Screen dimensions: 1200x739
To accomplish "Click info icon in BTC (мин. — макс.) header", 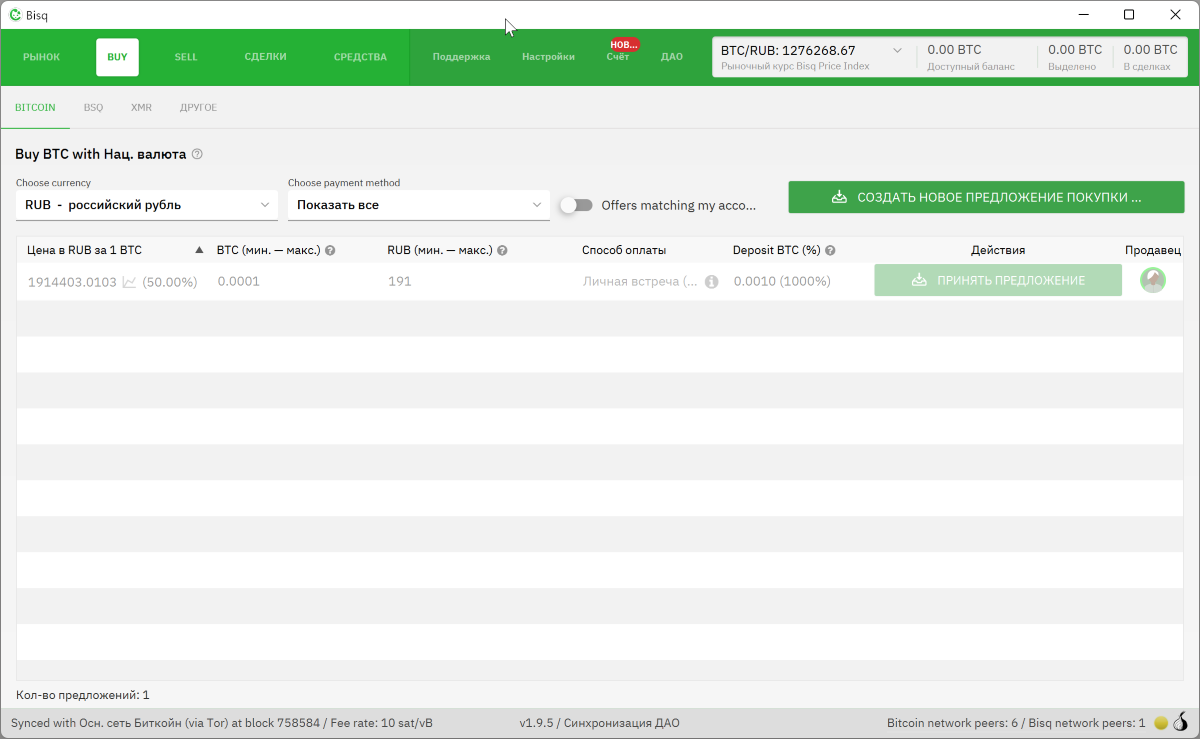I will coord(330,251).
